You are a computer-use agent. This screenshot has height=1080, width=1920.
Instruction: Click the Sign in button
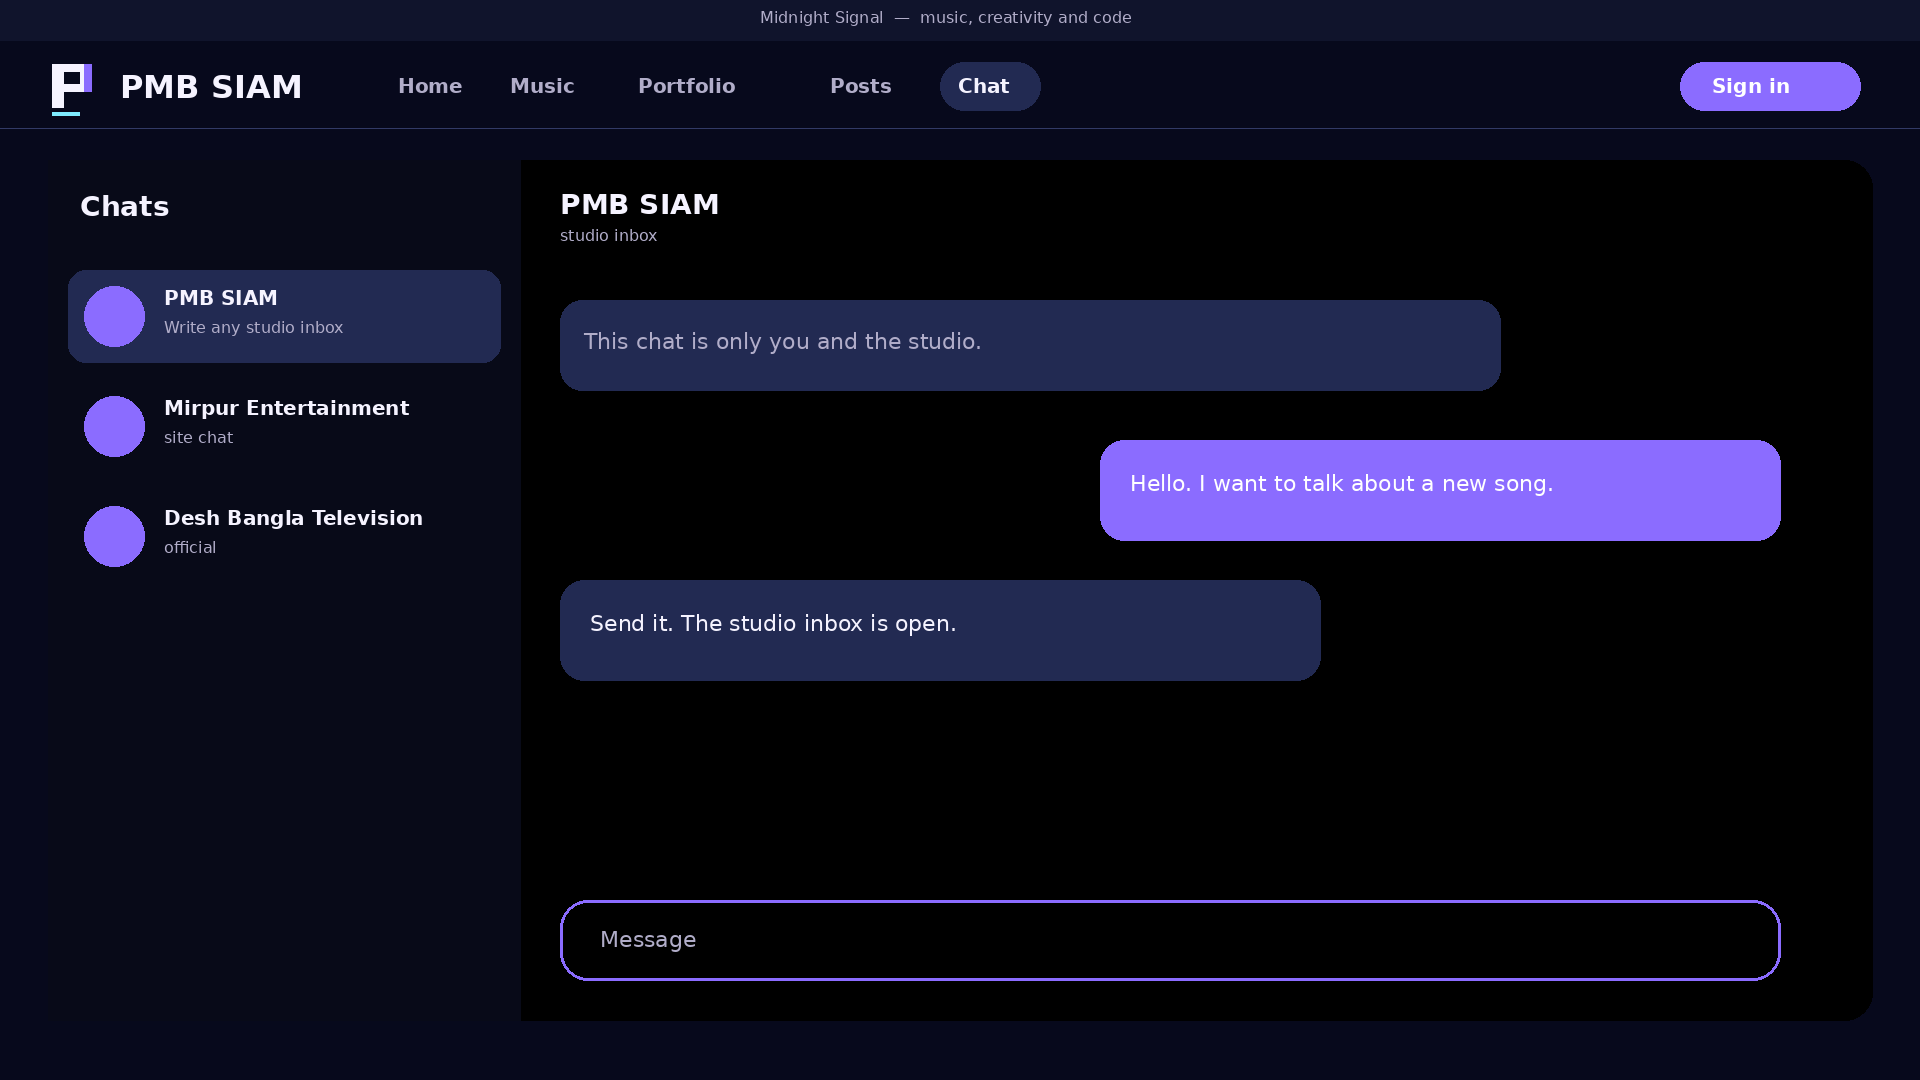pos(1770,86)
